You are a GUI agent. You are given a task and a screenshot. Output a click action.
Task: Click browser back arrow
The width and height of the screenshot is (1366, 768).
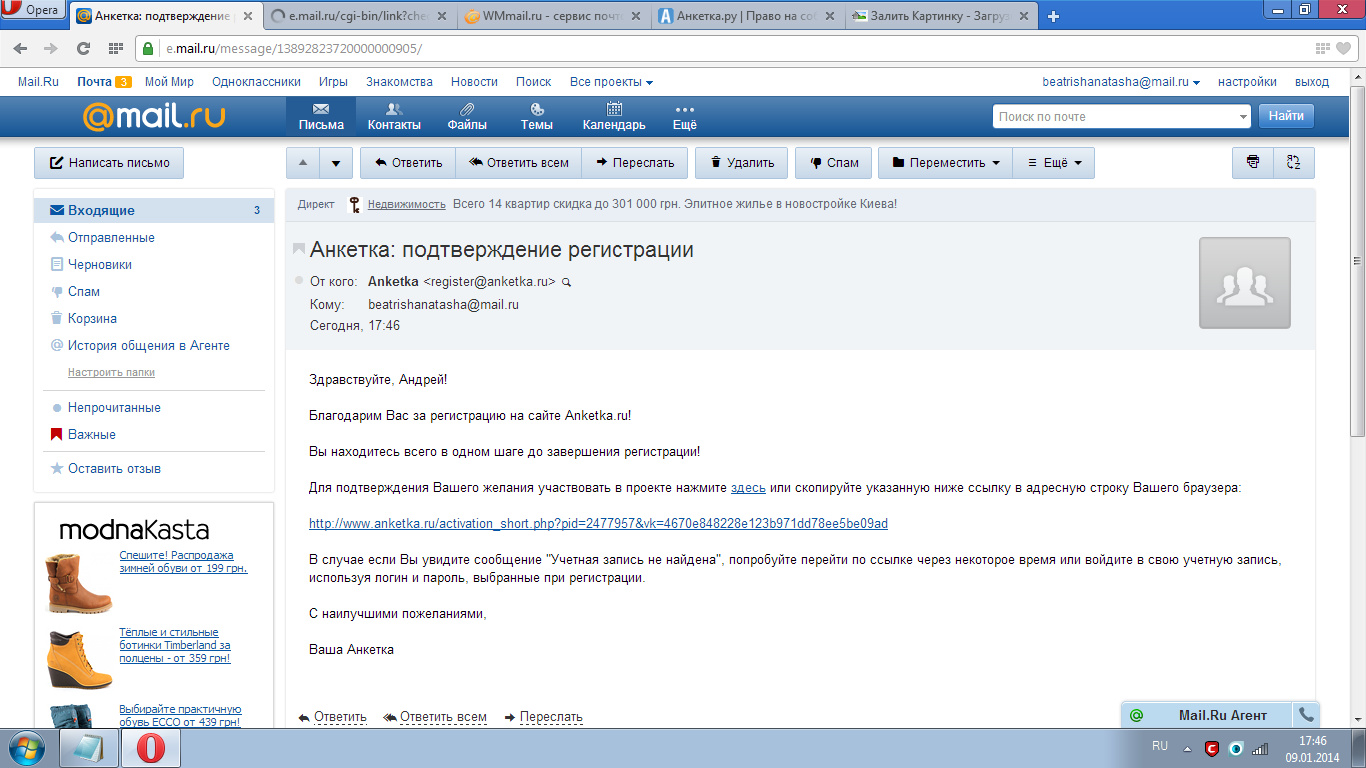pyautogui.click(x=21, y=48)
